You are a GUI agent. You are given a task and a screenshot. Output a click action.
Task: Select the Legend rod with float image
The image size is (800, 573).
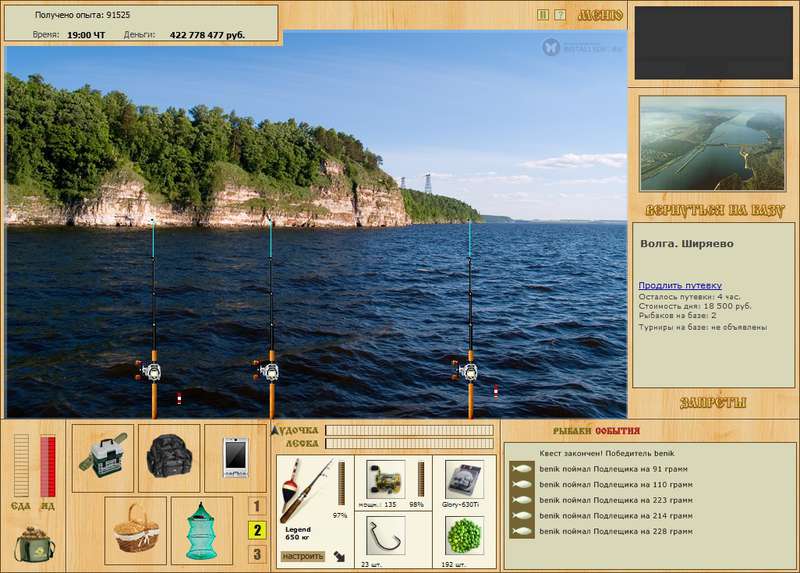tap(306, 491)
